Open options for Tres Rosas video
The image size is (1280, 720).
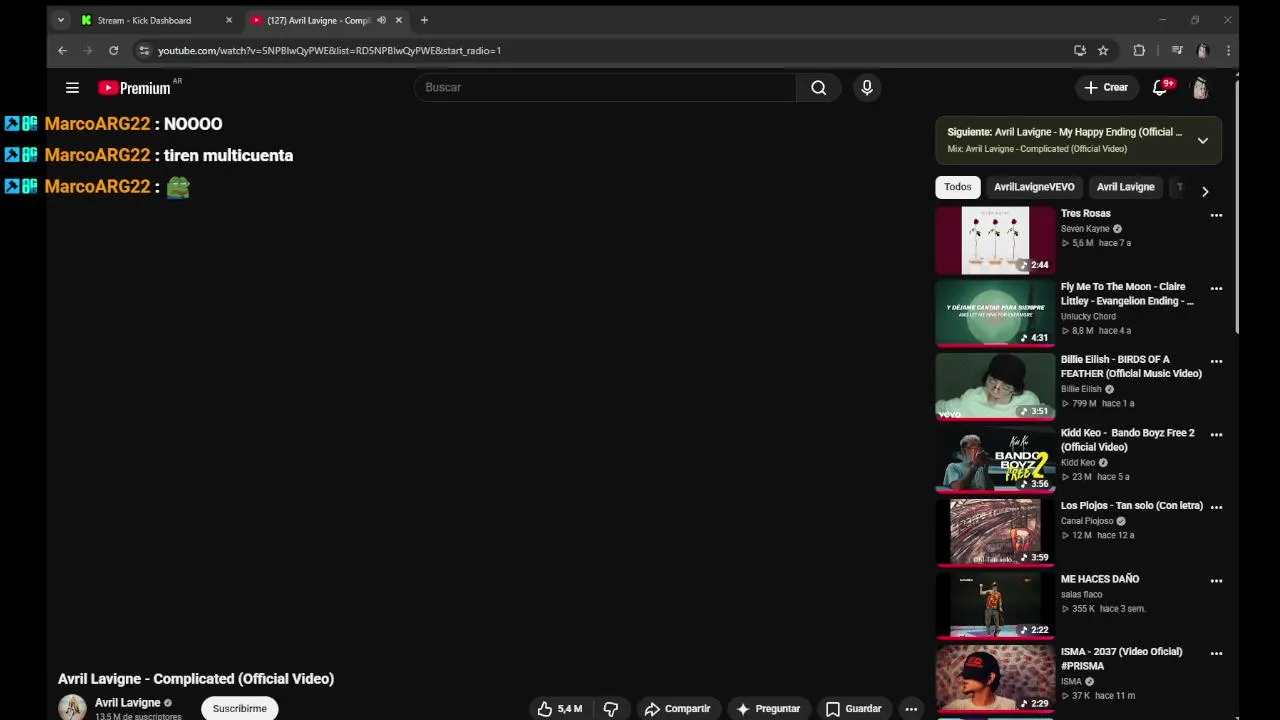tap(1216, 215)
